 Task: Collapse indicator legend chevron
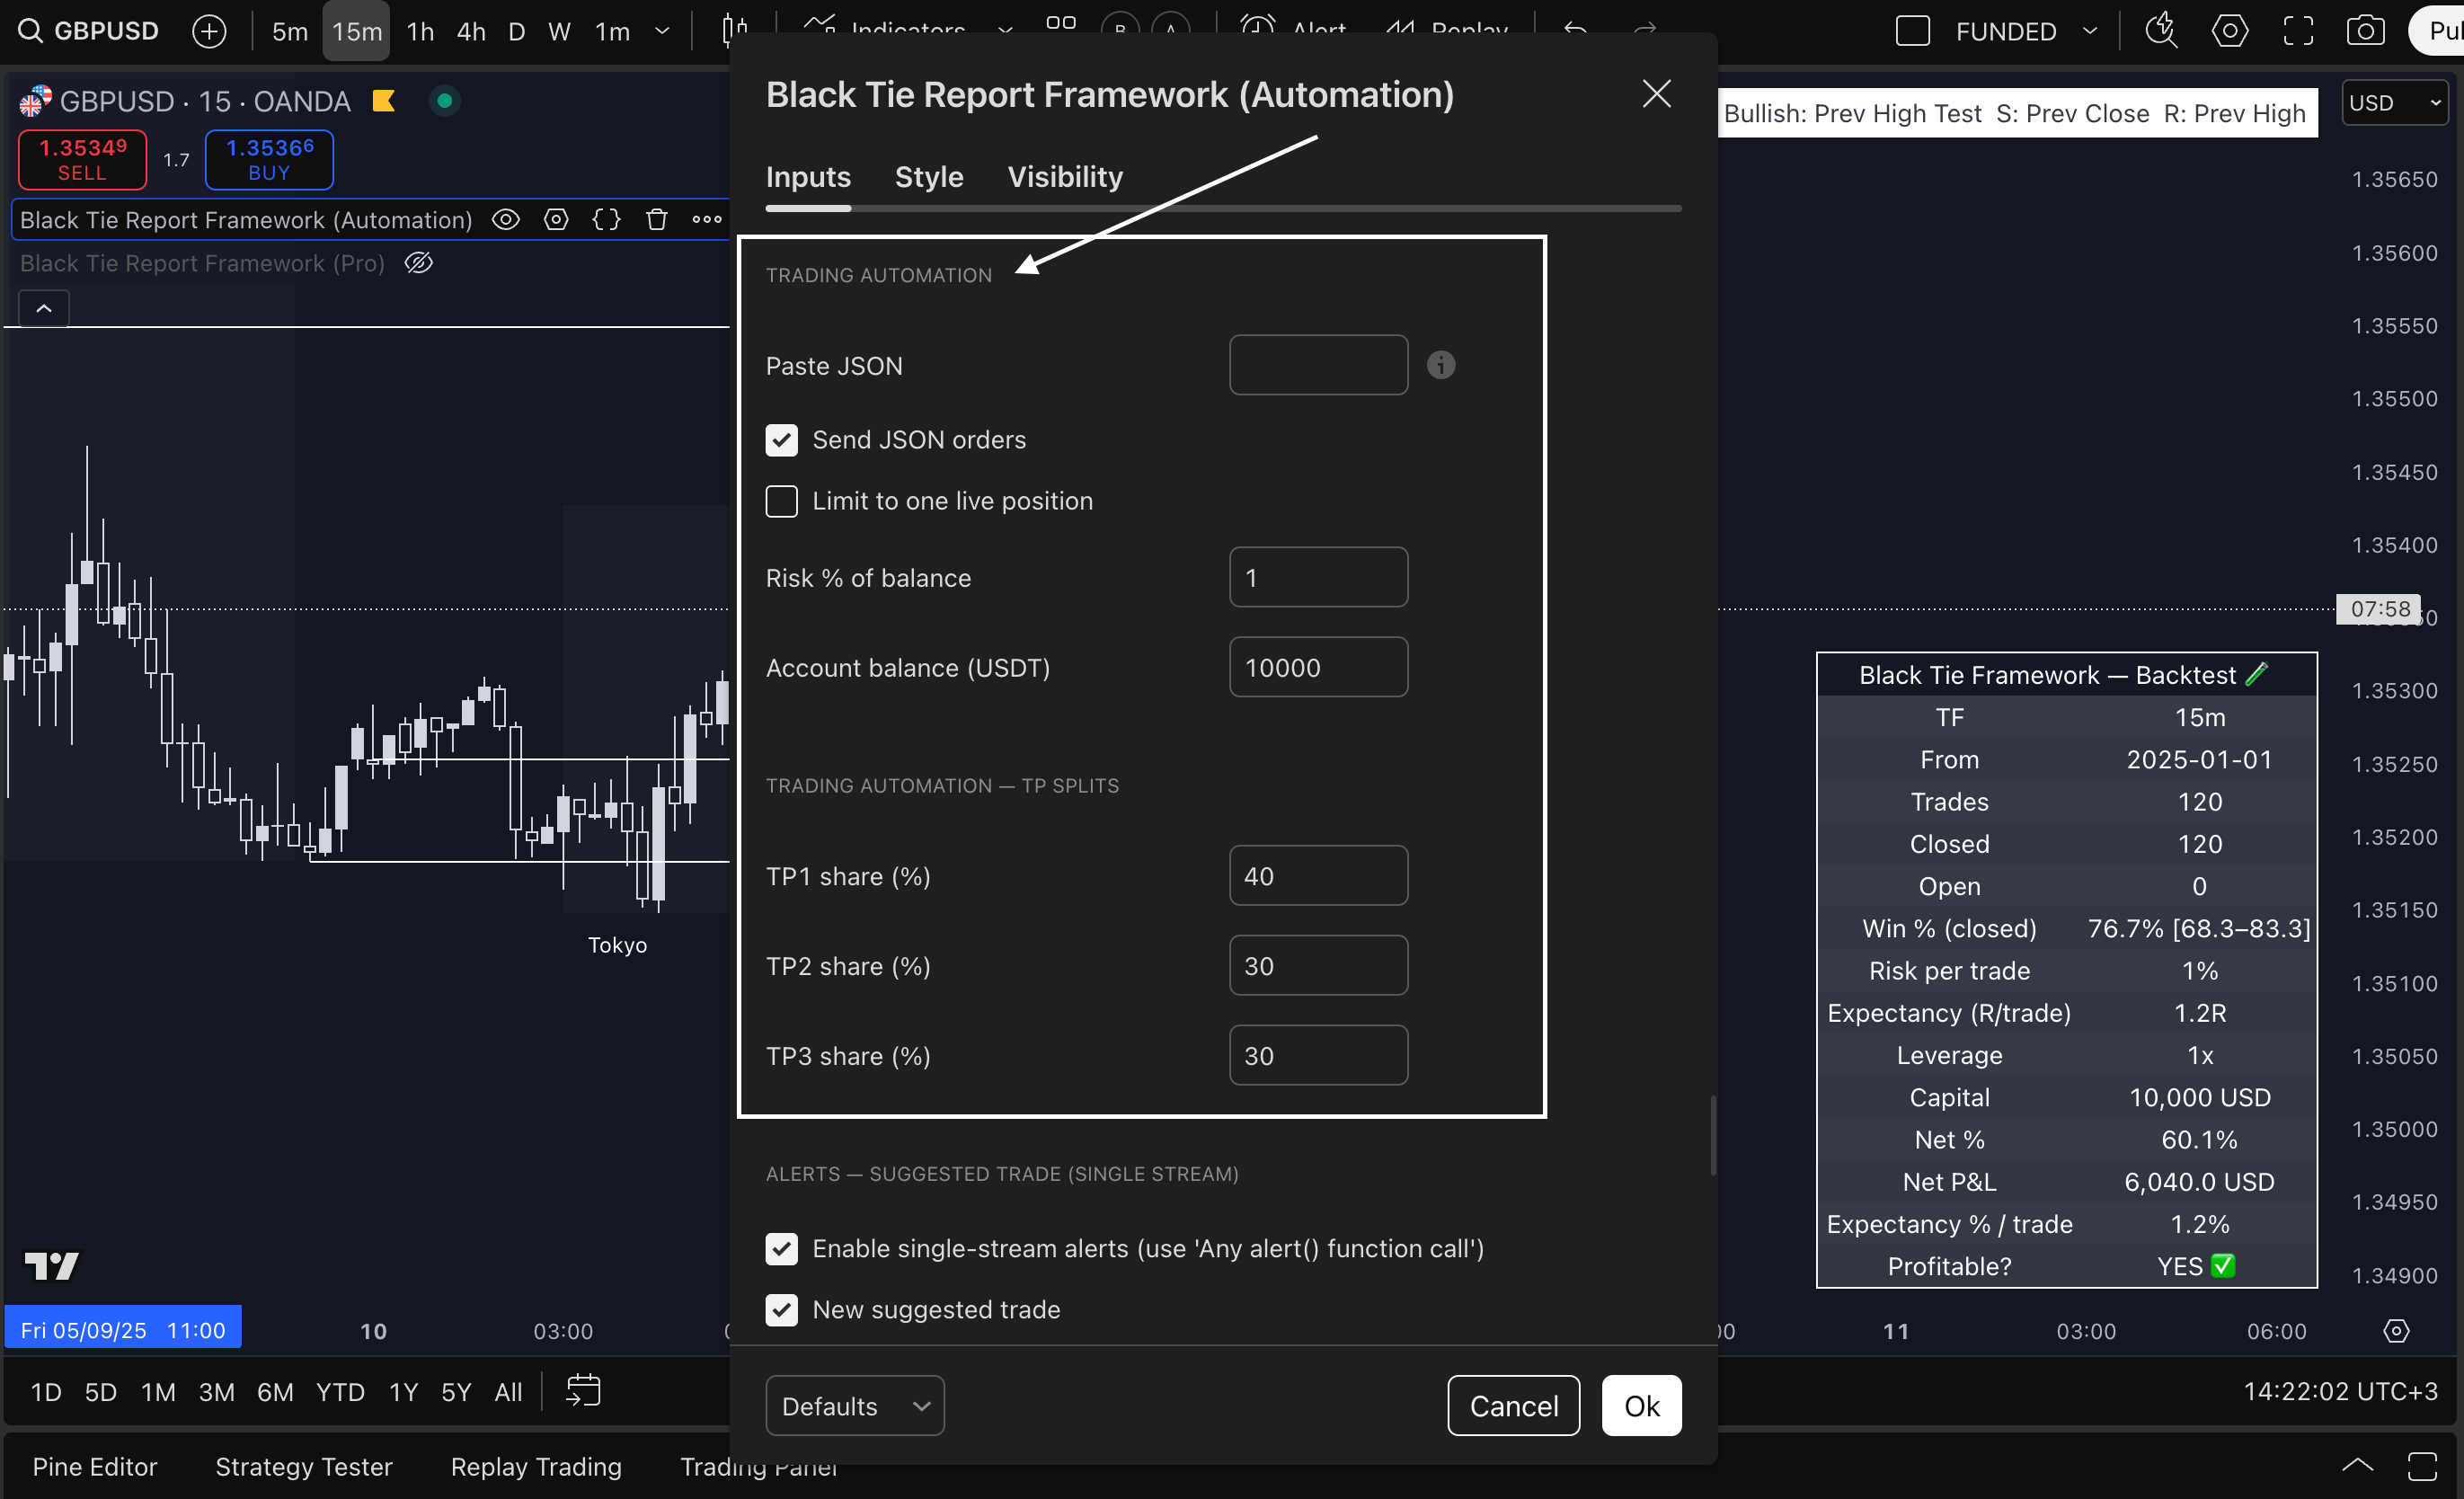tap(44, 308)
